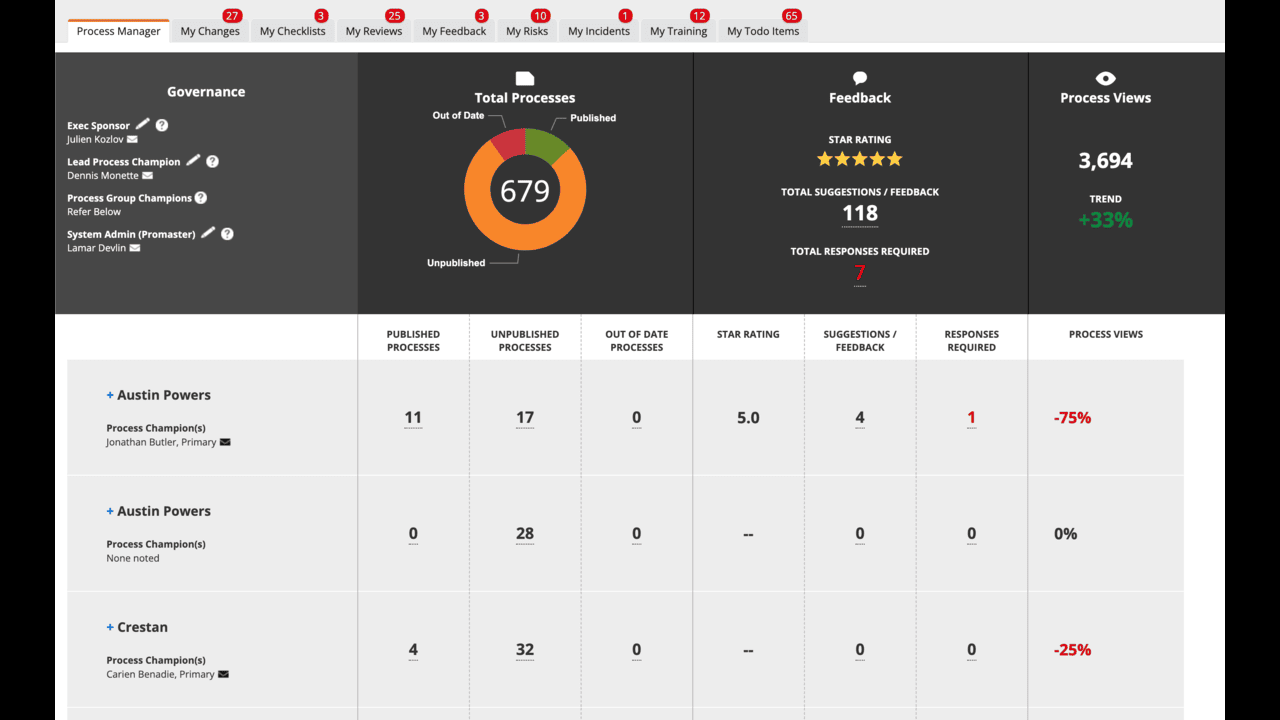The height and width of the screenshot is (720, 1280).
Task: Click the Responses Required column header
Action: point(971,341)
